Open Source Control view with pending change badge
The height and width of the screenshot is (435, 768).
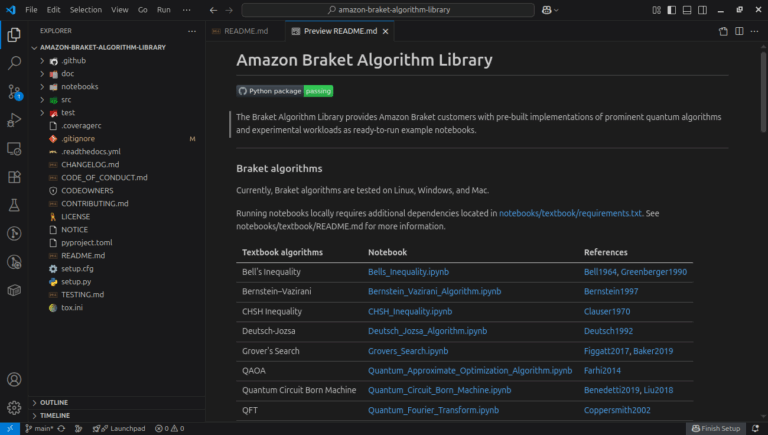click(14, 91)
